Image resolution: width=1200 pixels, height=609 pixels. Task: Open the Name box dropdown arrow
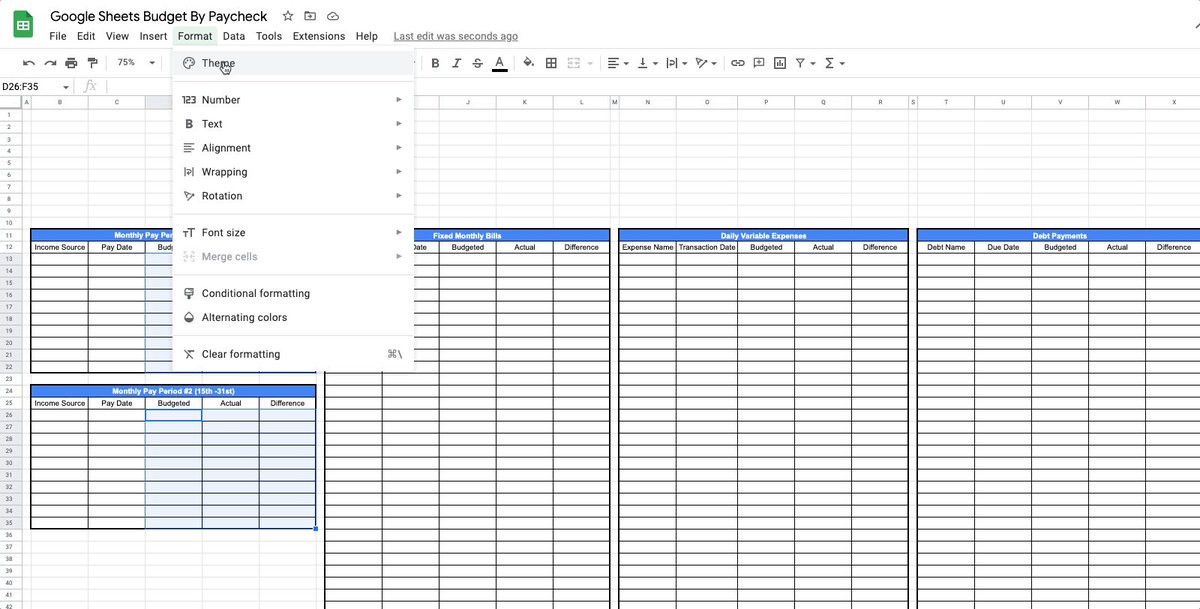pyautogui.click(x=67, y=87)
